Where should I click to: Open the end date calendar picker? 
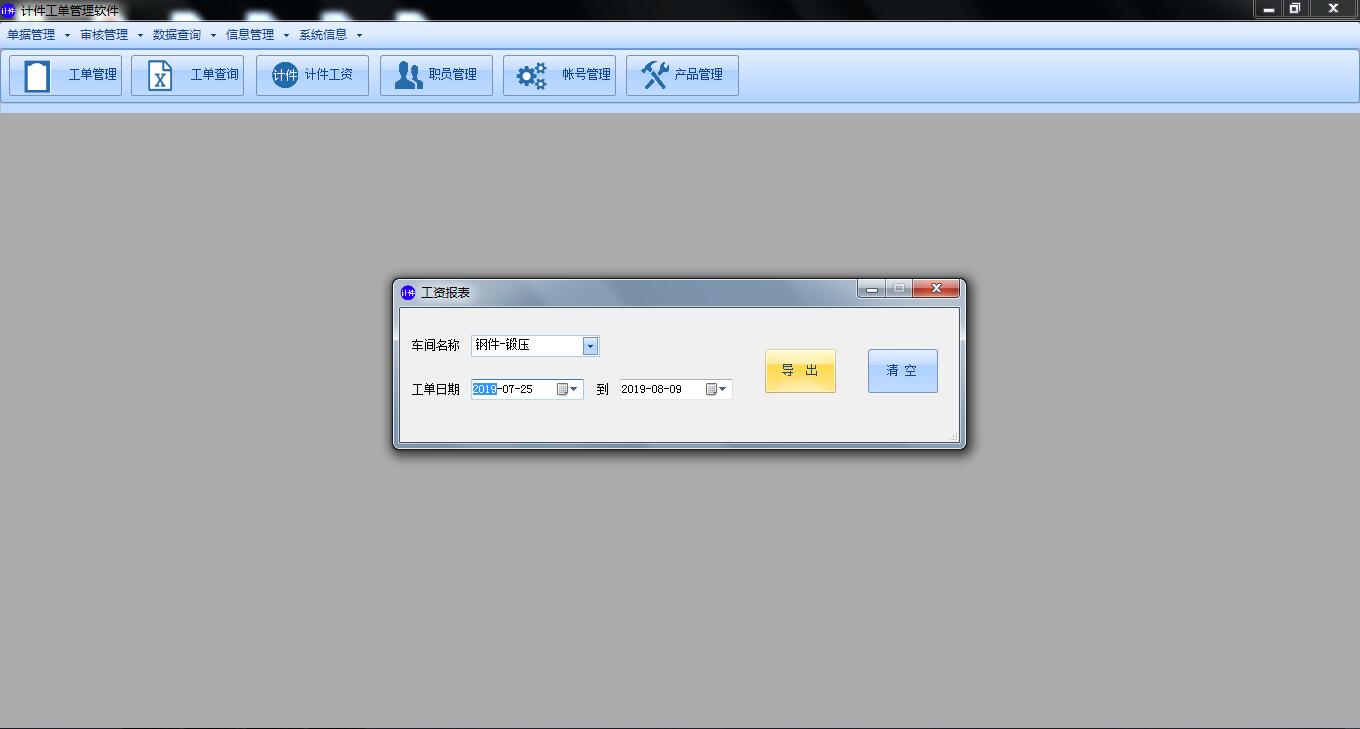[x=716, y=389]
